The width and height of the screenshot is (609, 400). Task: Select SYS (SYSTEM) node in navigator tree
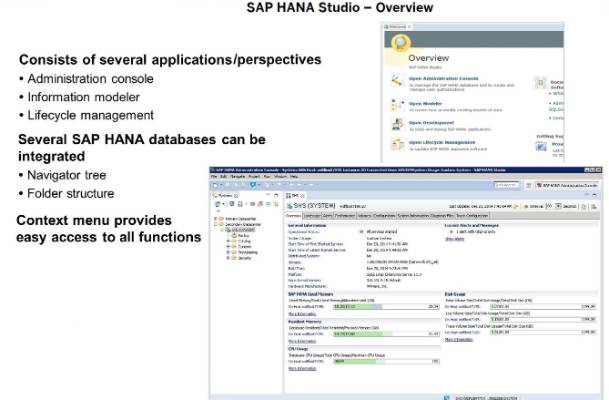240,230
